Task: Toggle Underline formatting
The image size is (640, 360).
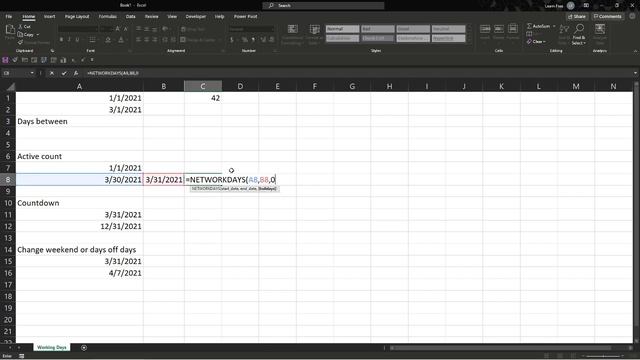Action: pos(77,40)
